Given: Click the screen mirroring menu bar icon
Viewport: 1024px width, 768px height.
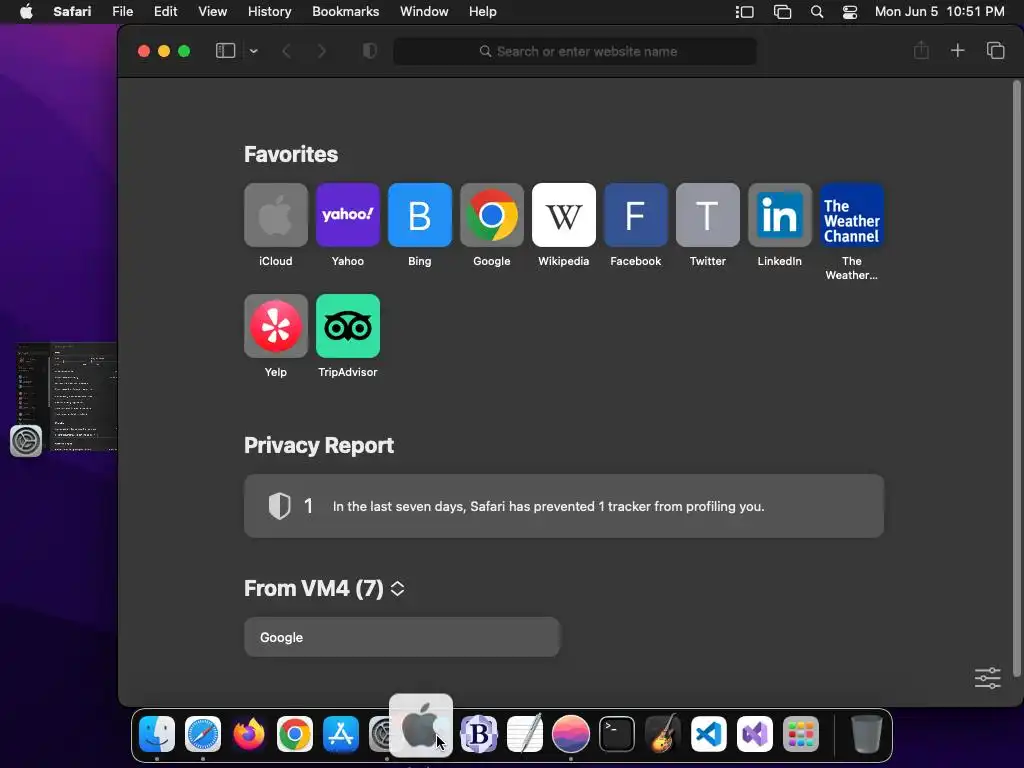Looking at the screenshot, I should 782,12.
